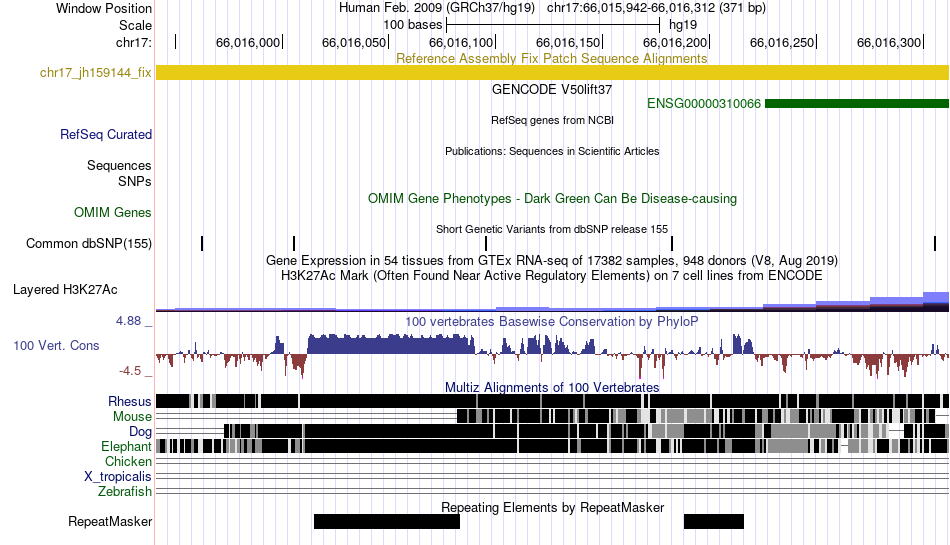The image size is (950, 545).
Task: Click the RepeatMasker track label
Action: [110, 521]
